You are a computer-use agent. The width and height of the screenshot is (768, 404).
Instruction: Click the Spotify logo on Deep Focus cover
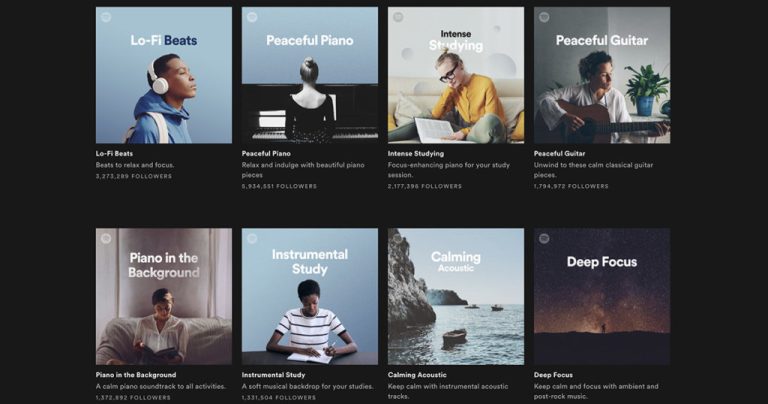(544, 238)
